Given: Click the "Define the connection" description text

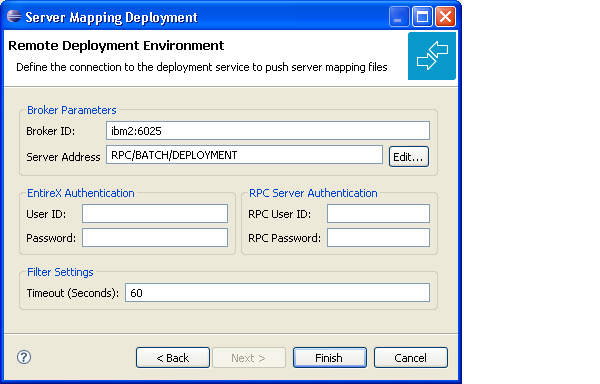Looking at the screenshot, I should (x=202, y=67).
